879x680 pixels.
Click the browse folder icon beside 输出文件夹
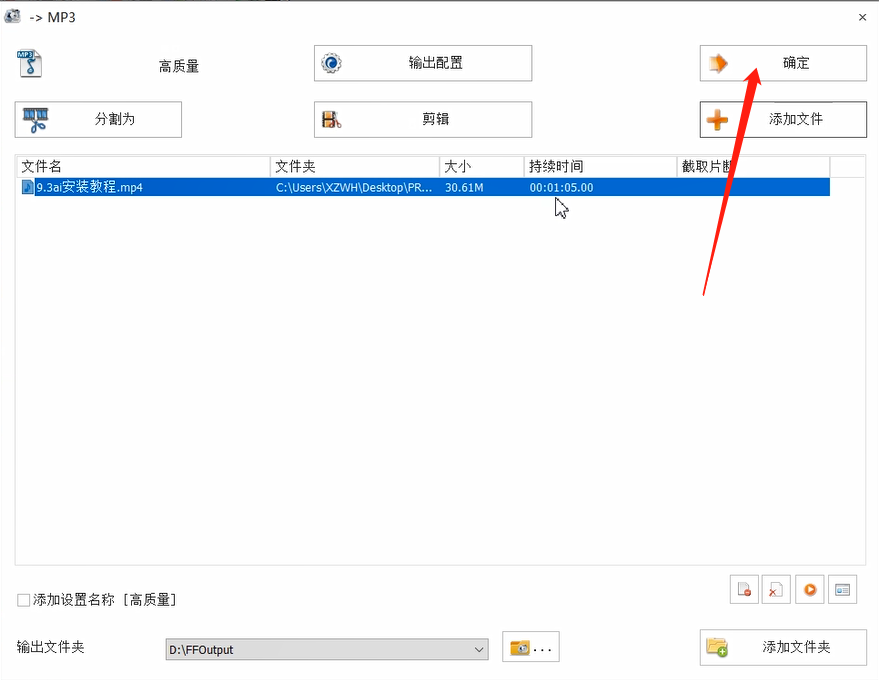(x=530, y=647)
